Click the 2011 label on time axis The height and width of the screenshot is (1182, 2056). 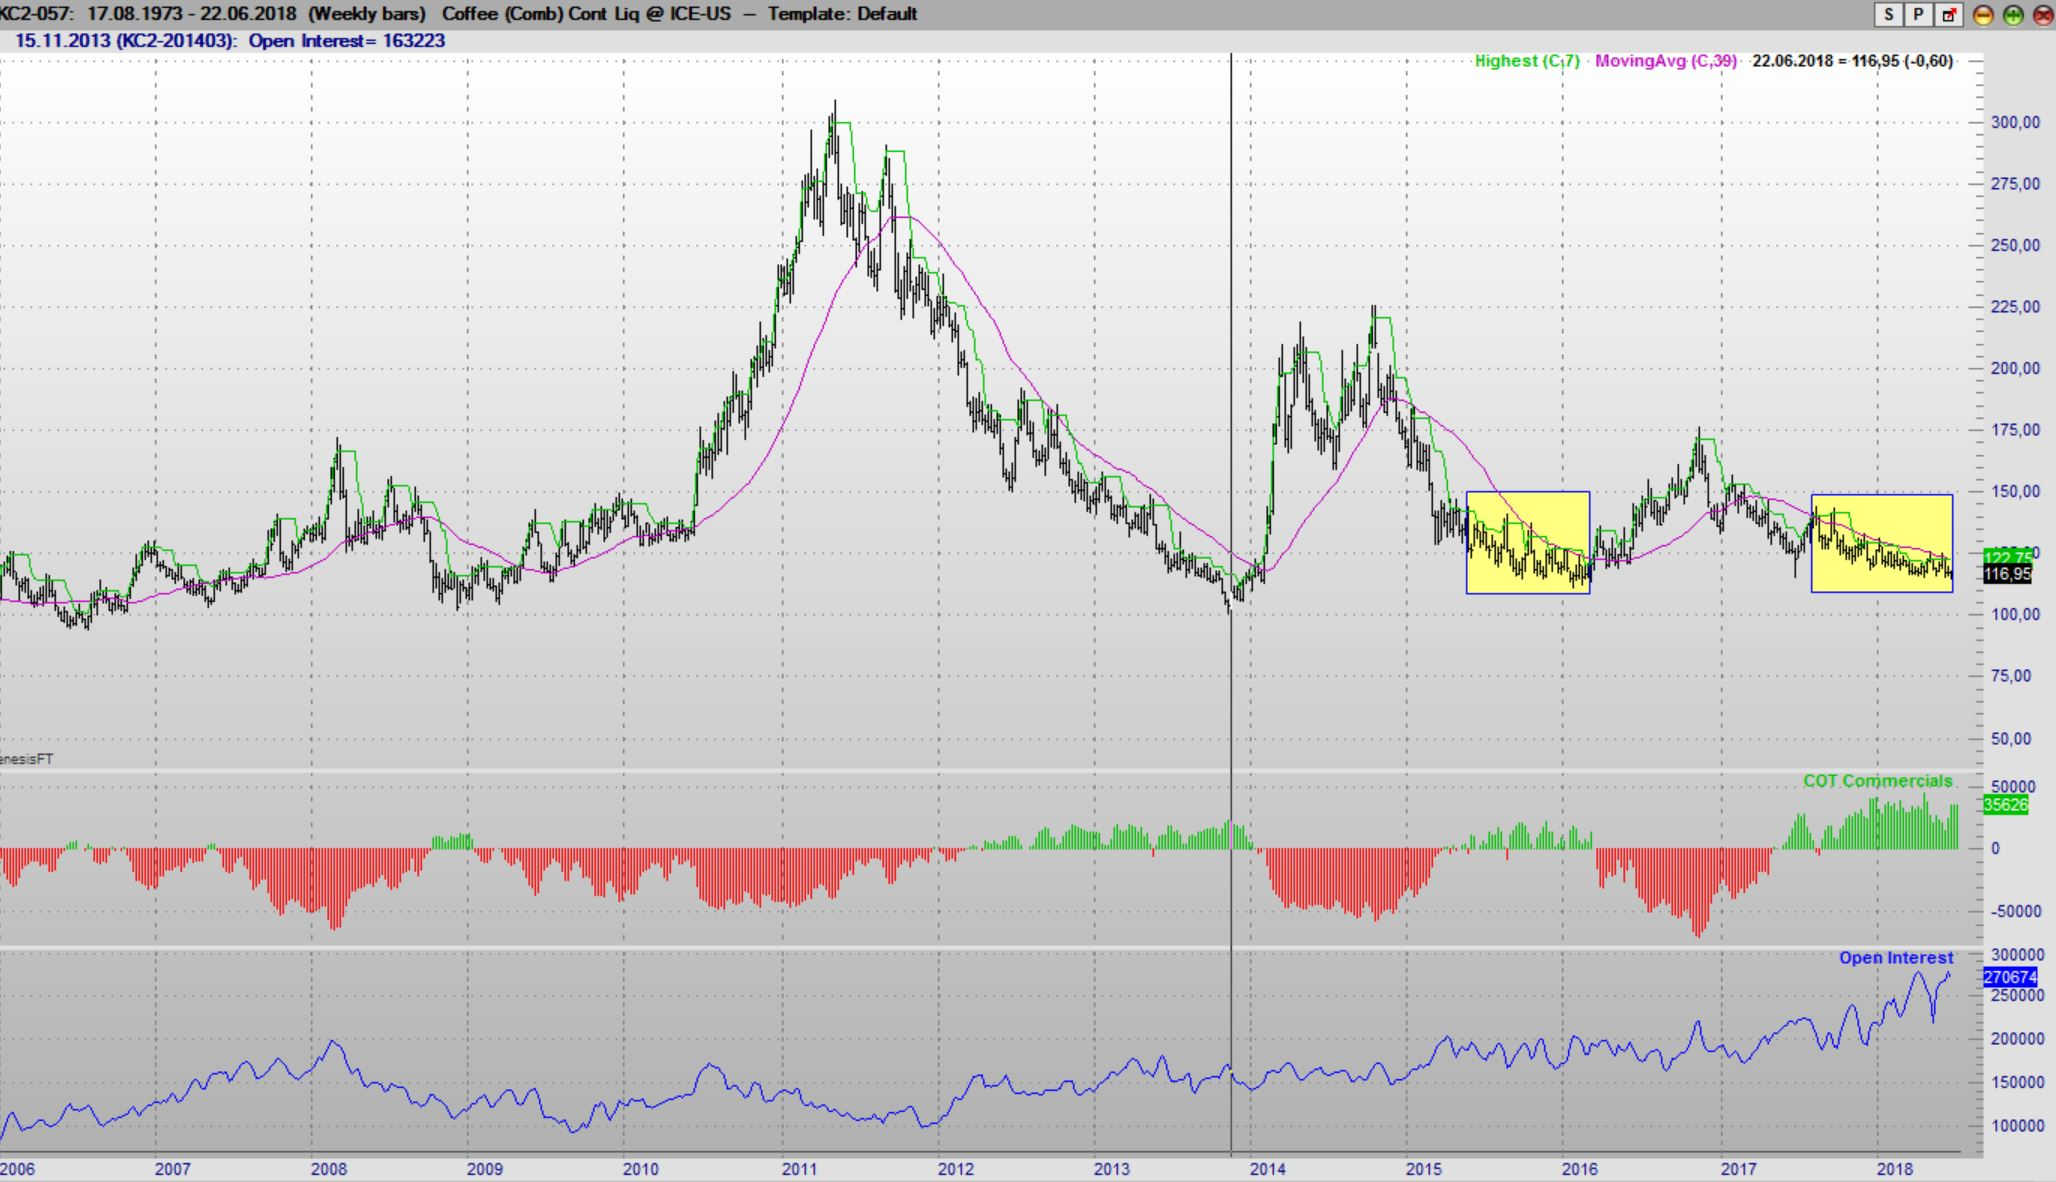[799, 1169]
